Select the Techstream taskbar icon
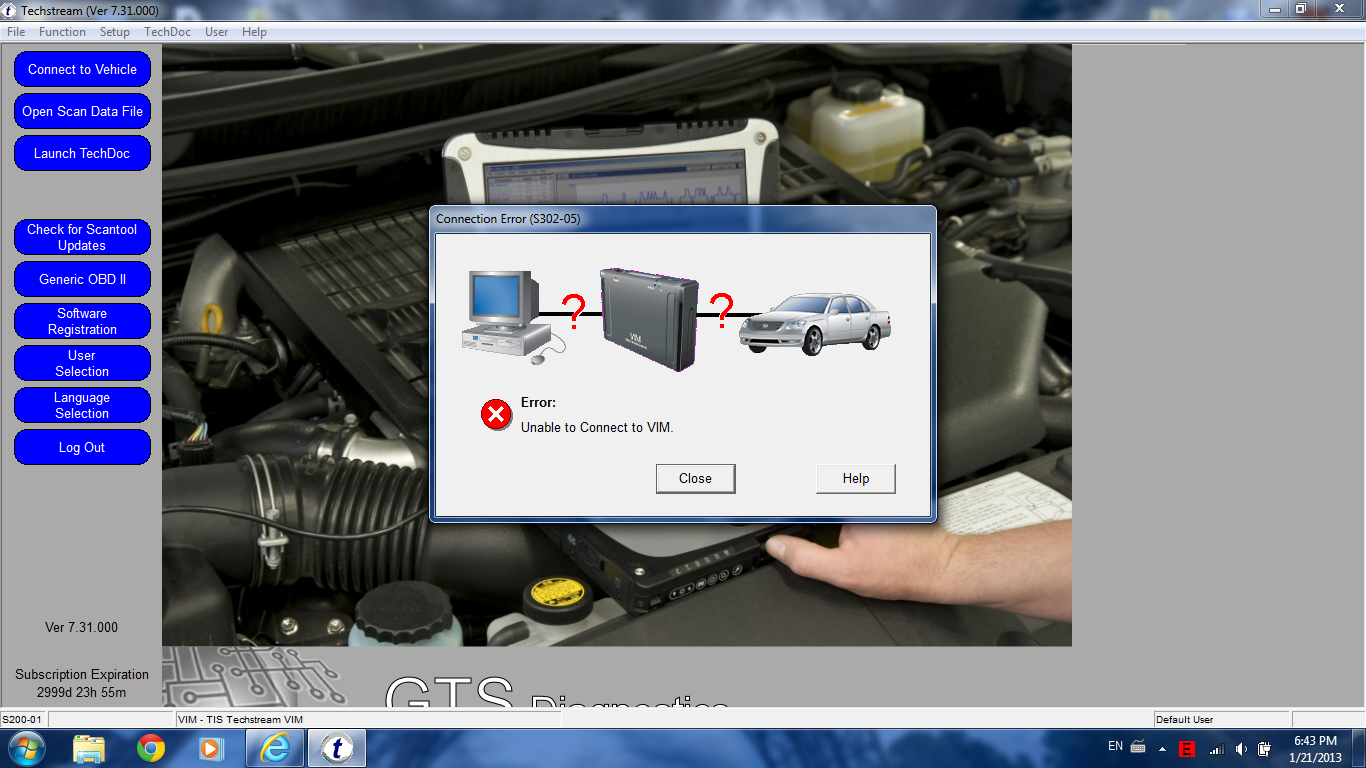The image size is (1366, 768). point(336,748)
